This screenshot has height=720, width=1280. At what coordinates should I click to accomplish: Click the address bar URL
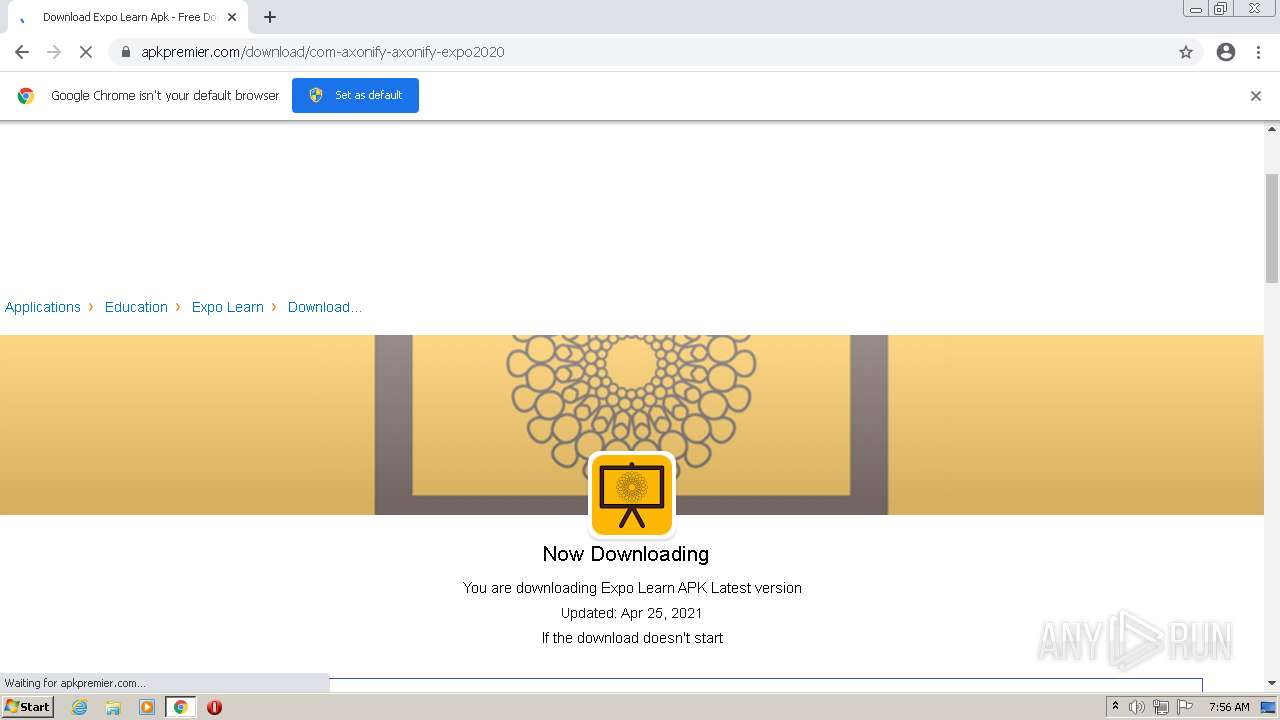[322, 52]
